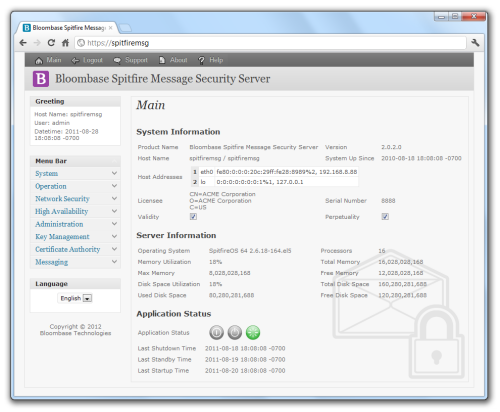This screenshot has height=412, width=500.
Task: Click the Help link
Action: [x=216, y=60]
